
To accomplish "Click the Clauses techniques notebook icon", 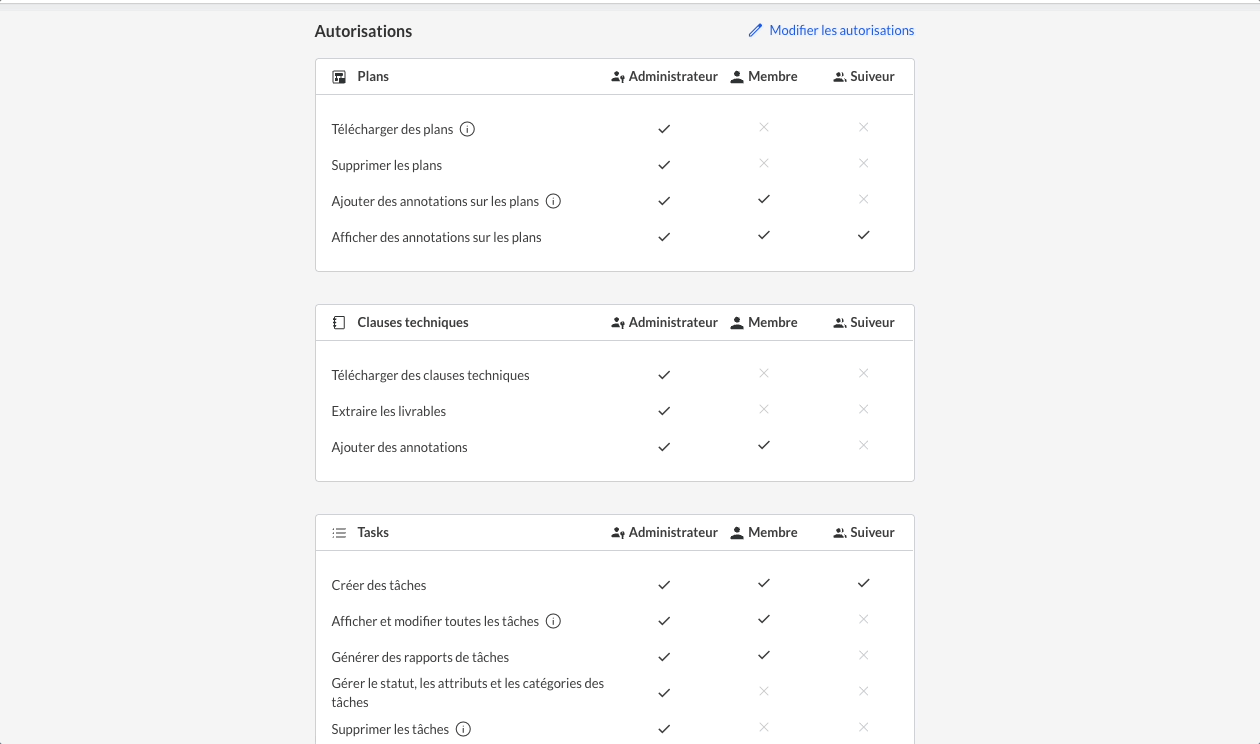I will coord(339,323).
